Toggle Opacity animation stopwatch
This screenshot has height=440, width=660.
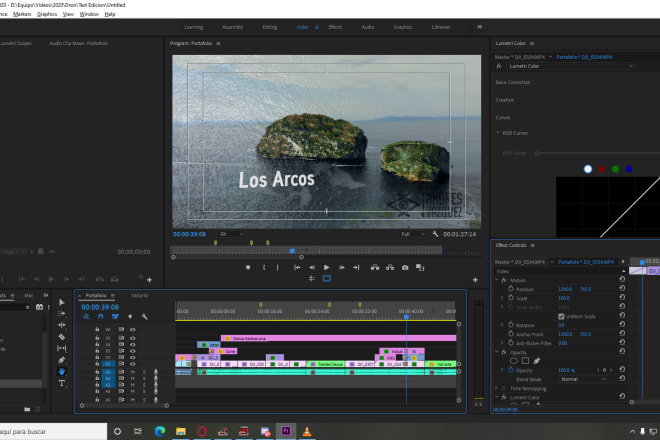[x=511, y=370]
